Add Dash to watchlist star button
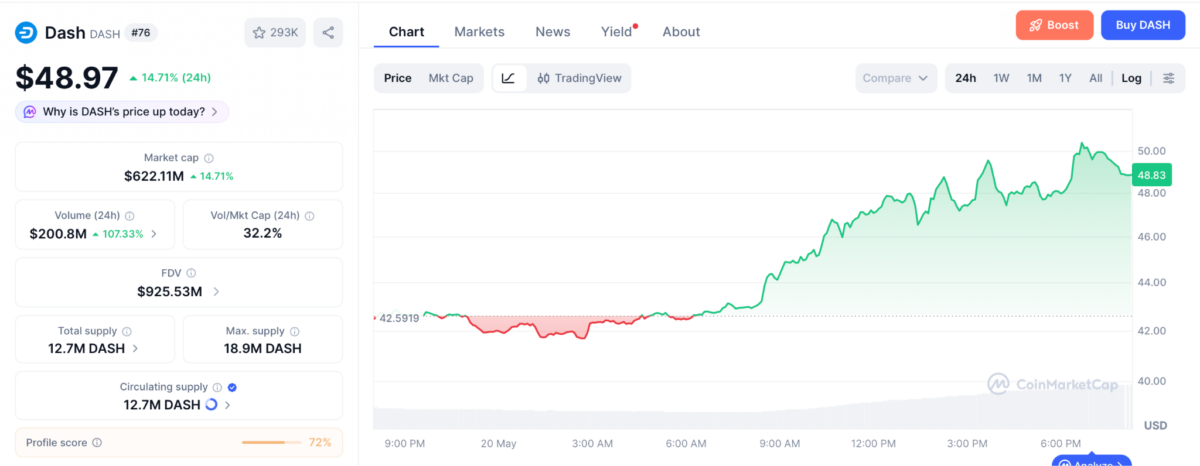The image size is (1200, 466). (275, 32)
